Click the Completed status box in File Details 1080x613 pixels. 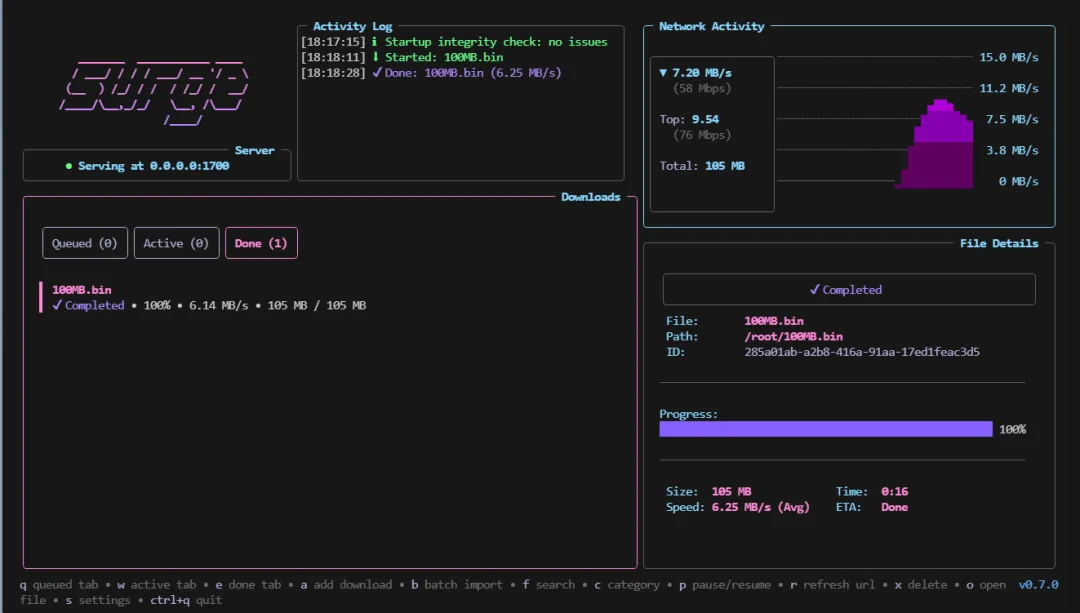coord(849,289)
